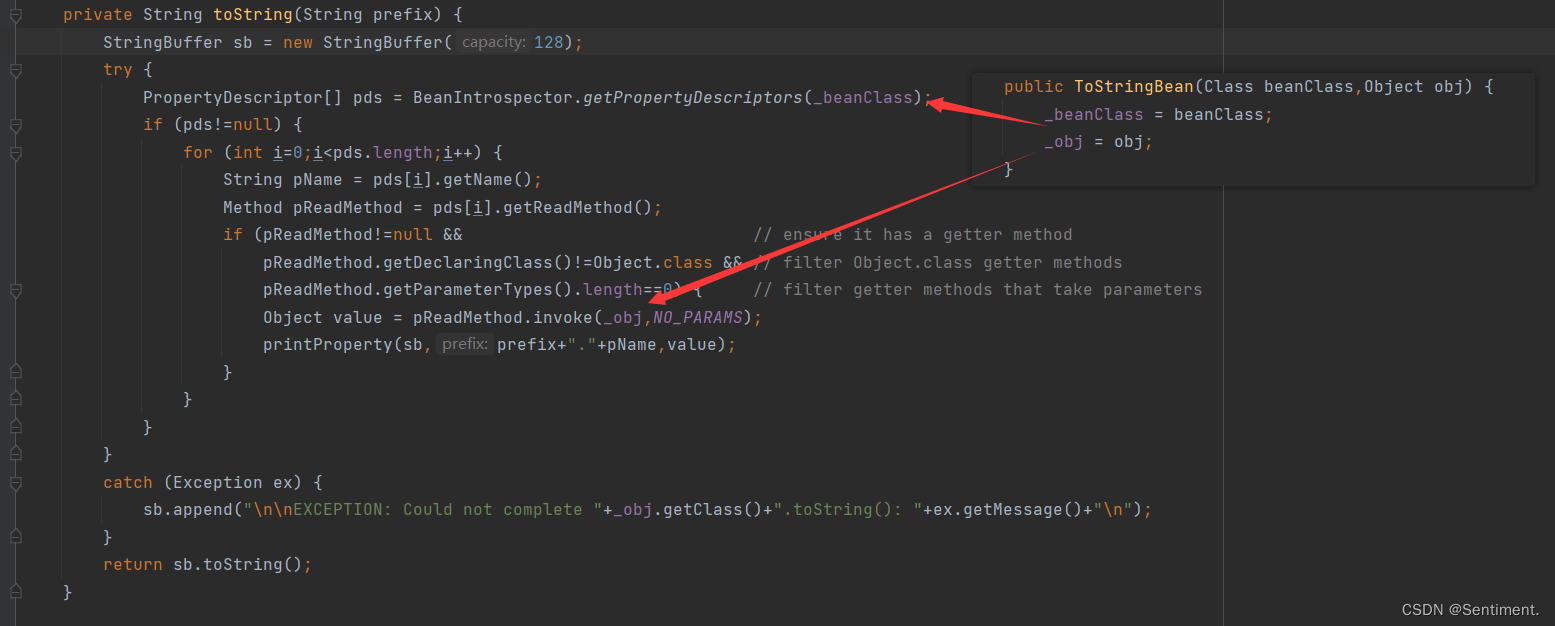Click 'printProperty' method call
This screenshot has width=1555, height=626.
(328, 344)
